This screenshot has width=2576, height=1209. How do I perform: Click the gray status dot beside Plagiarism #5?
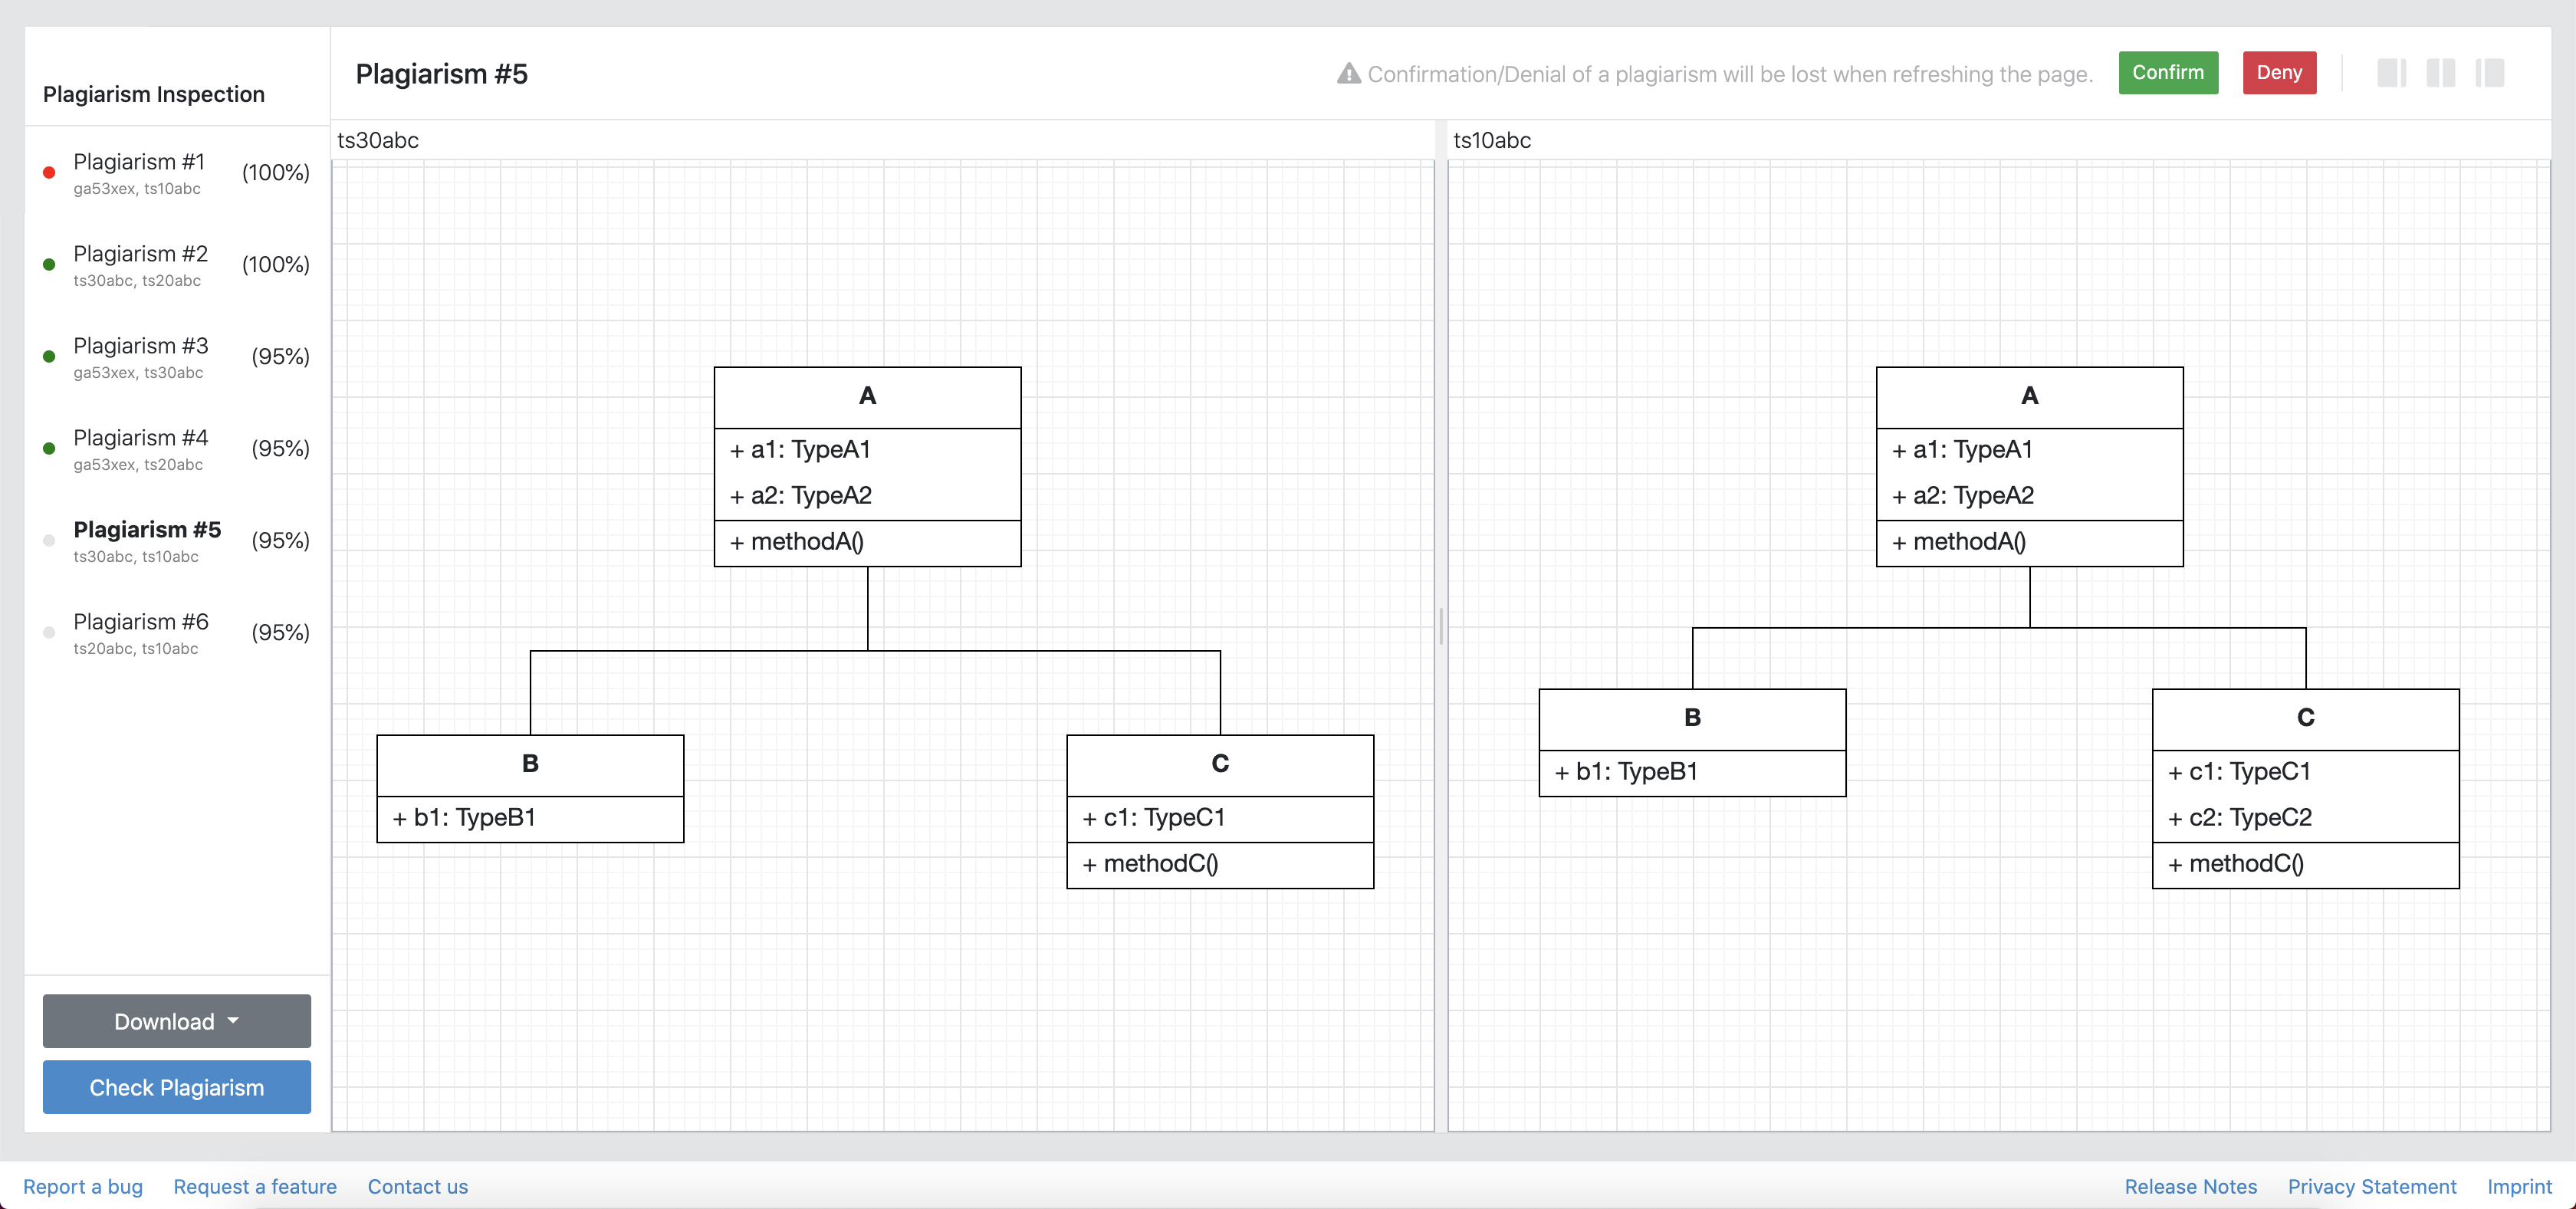[x=49, y=540]
